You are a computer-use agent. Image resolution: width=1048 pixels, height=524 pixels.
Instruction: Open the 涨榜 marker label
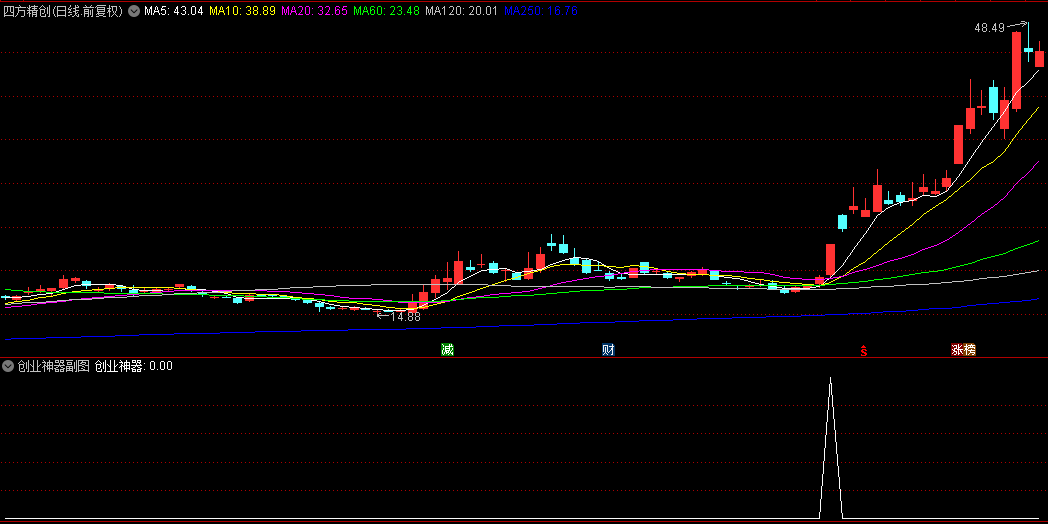pos(964,350)
